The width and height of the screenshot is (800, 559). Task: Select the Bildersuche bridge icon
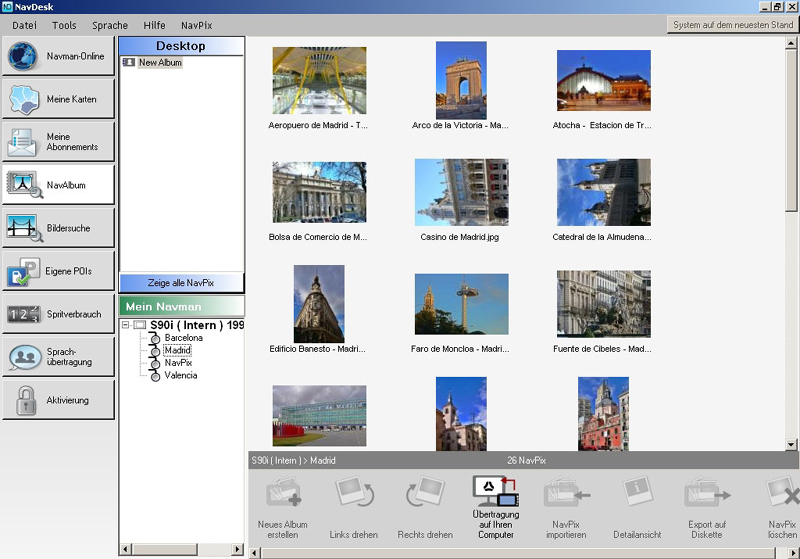tap(23, 228)
